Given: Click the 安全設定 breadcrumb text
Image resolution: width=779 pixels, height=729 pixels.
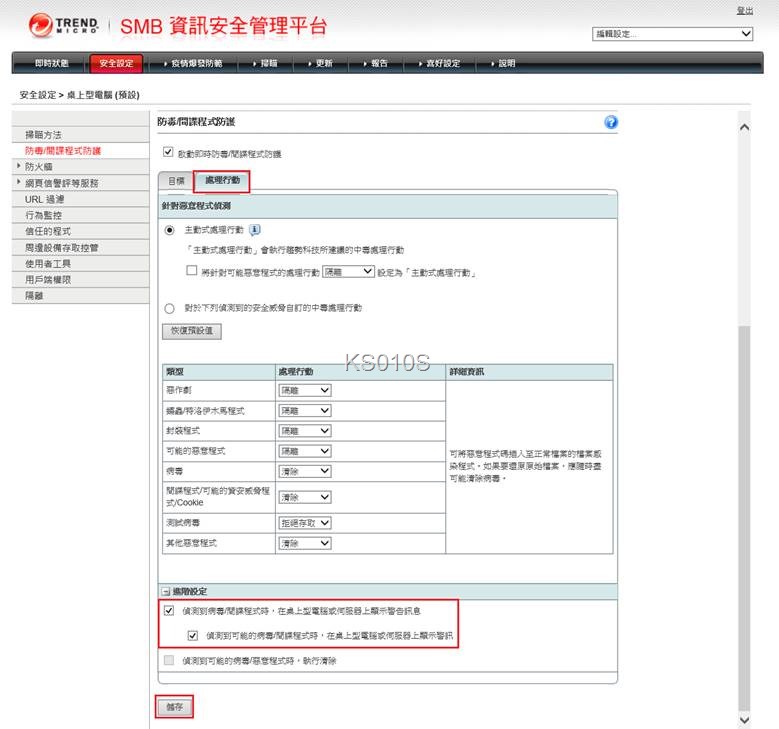Looking at the screenshot, I should (x=38, y=95).
